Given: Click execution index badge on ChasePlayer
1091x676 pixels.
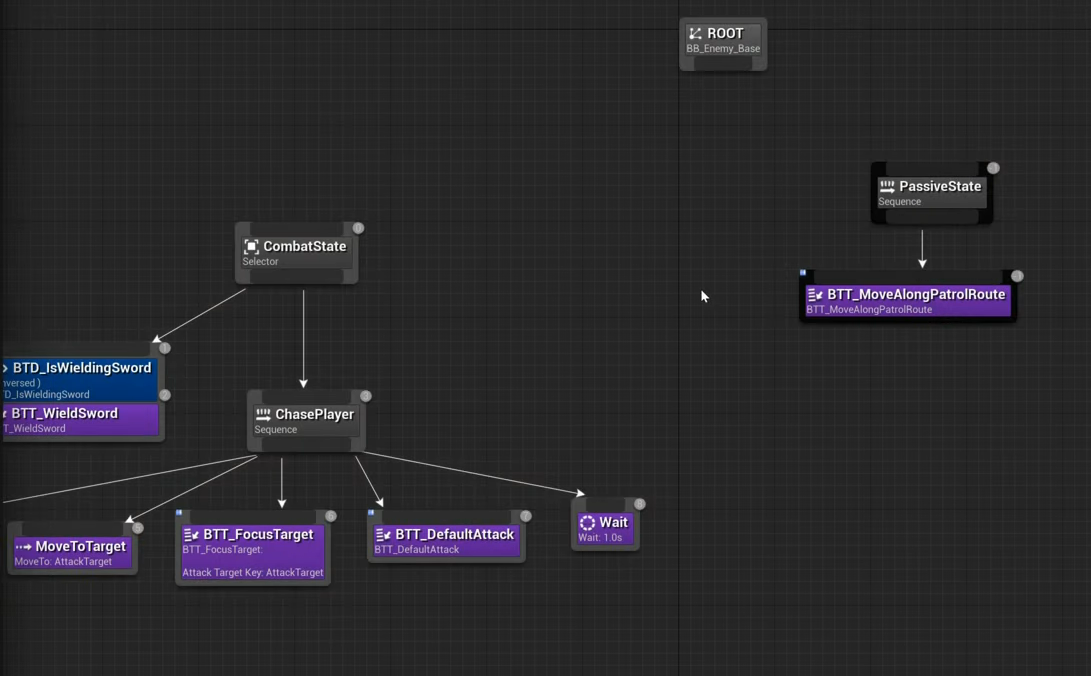Looking at the screenshot, I should (x=366, y=396).
